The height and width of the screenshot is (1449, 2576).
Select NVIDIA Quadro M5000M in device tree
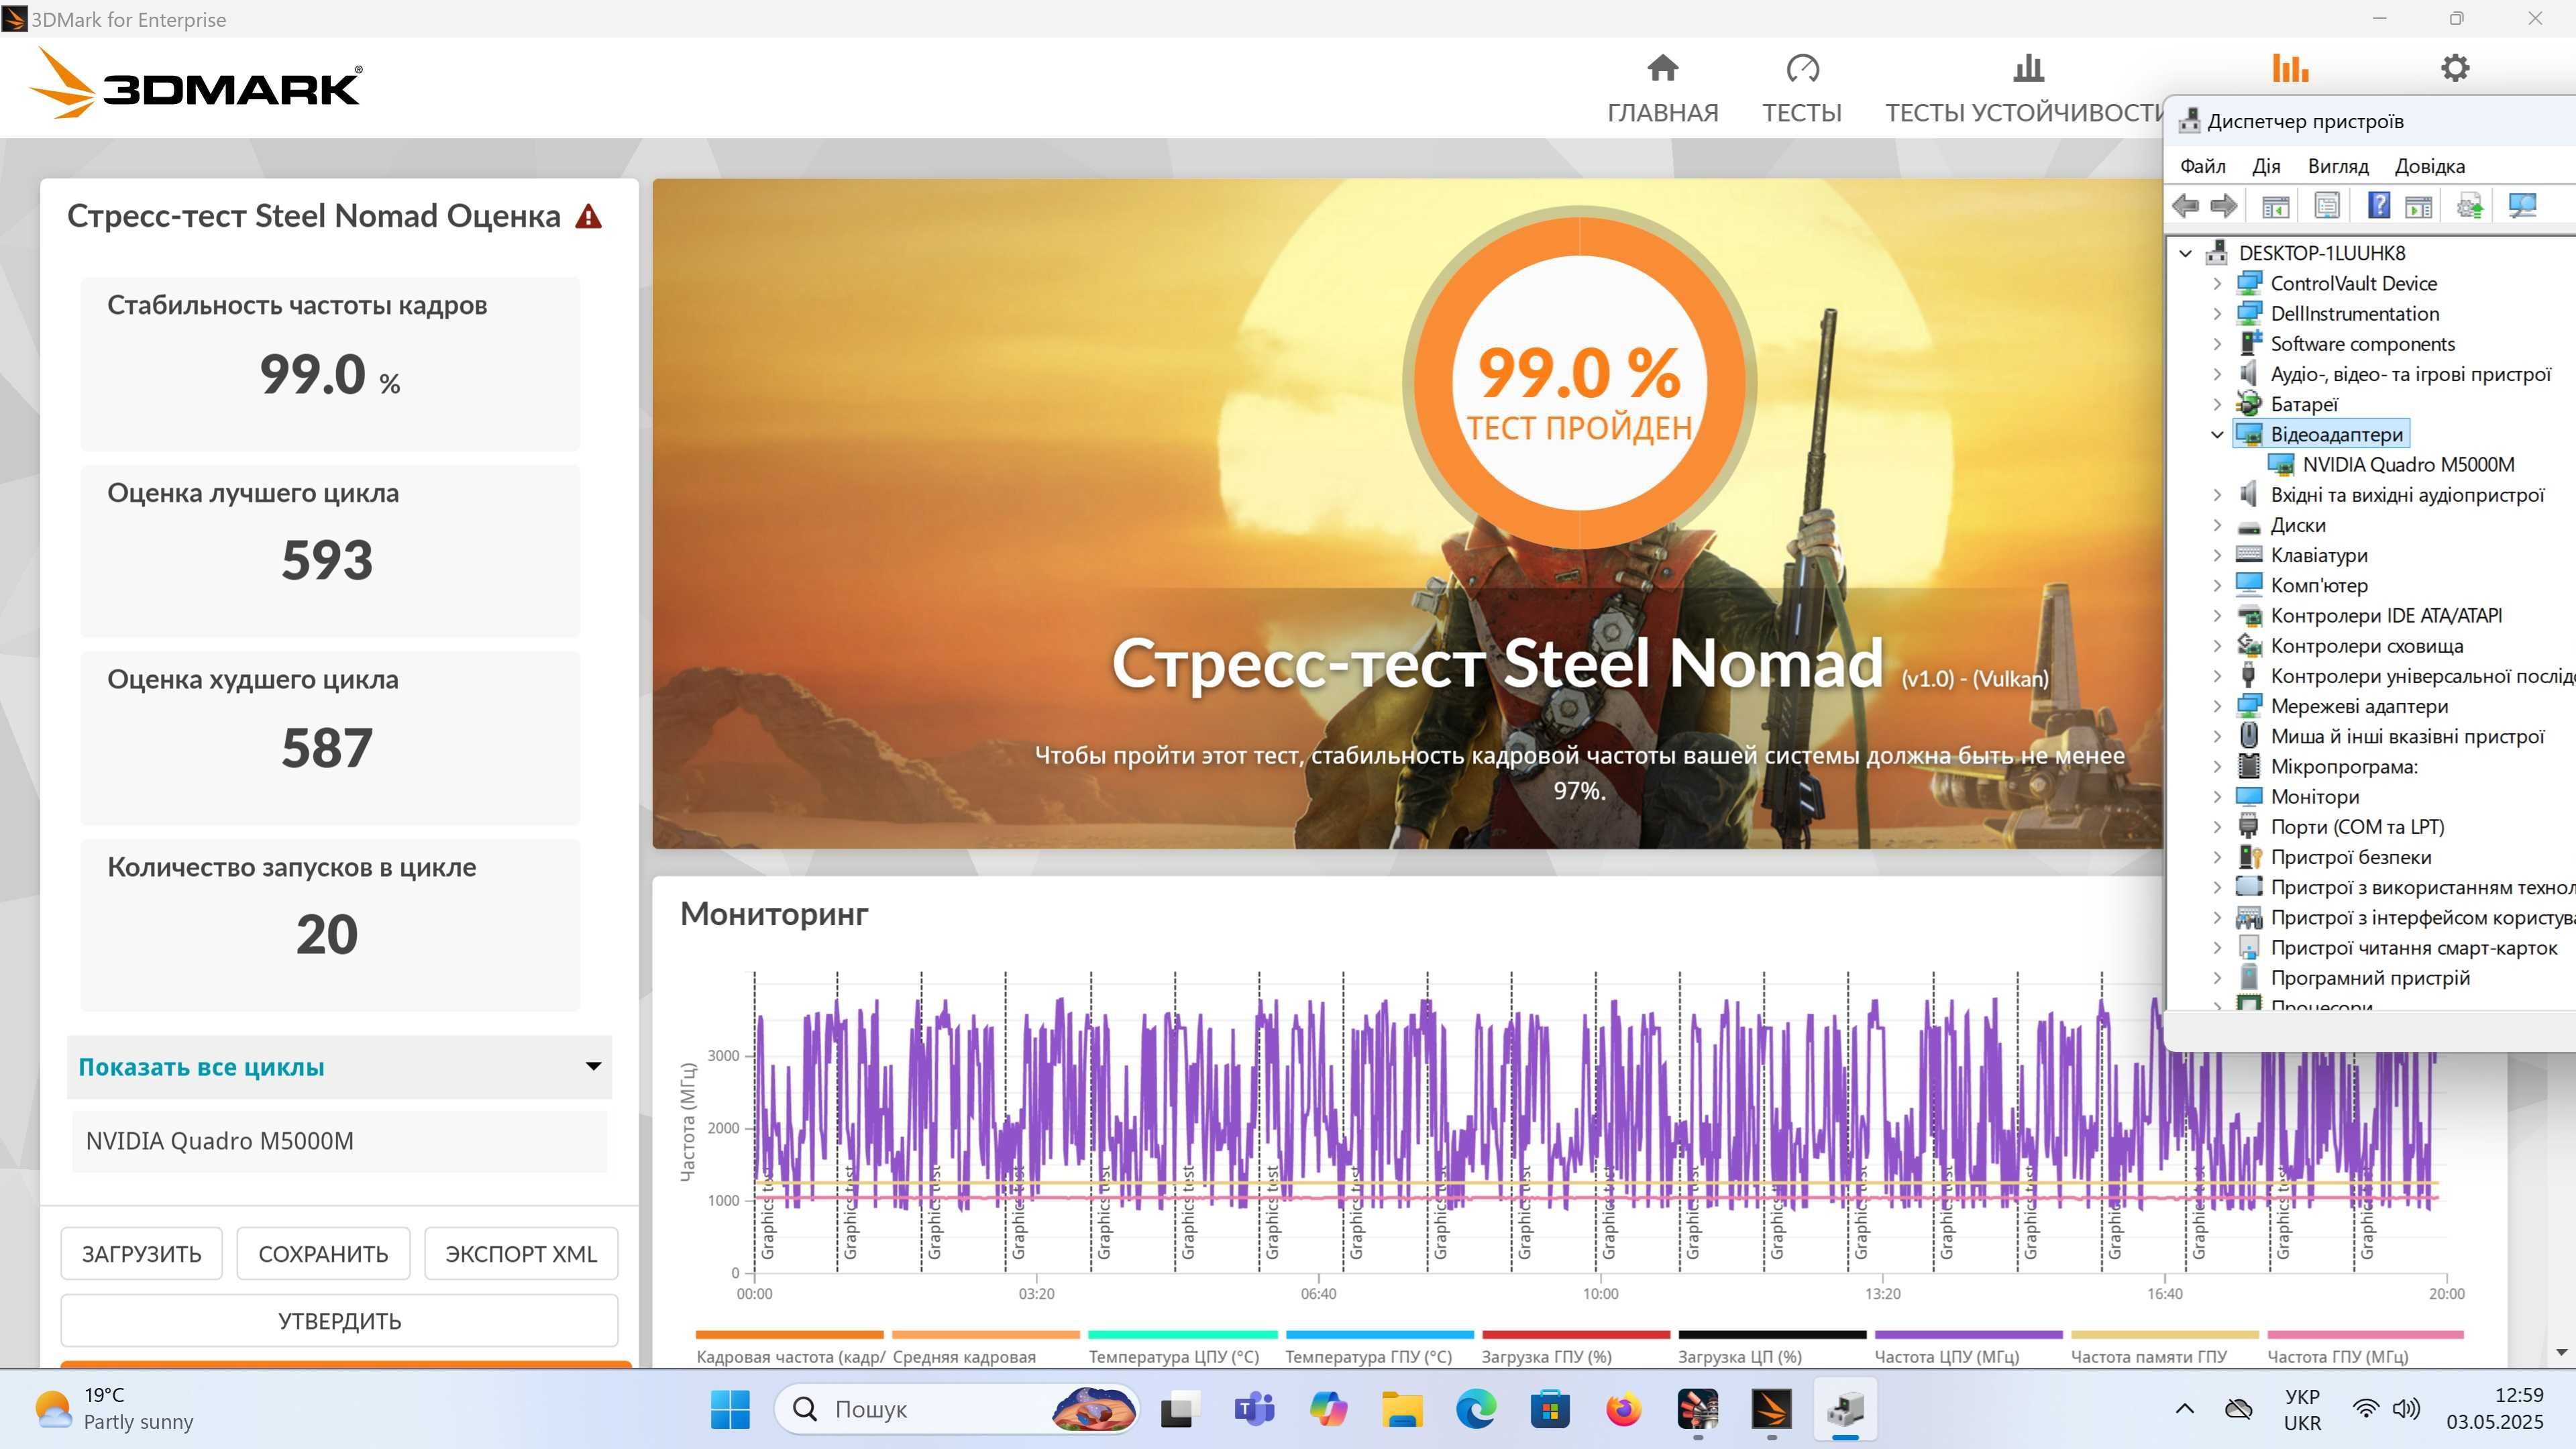2408,464
